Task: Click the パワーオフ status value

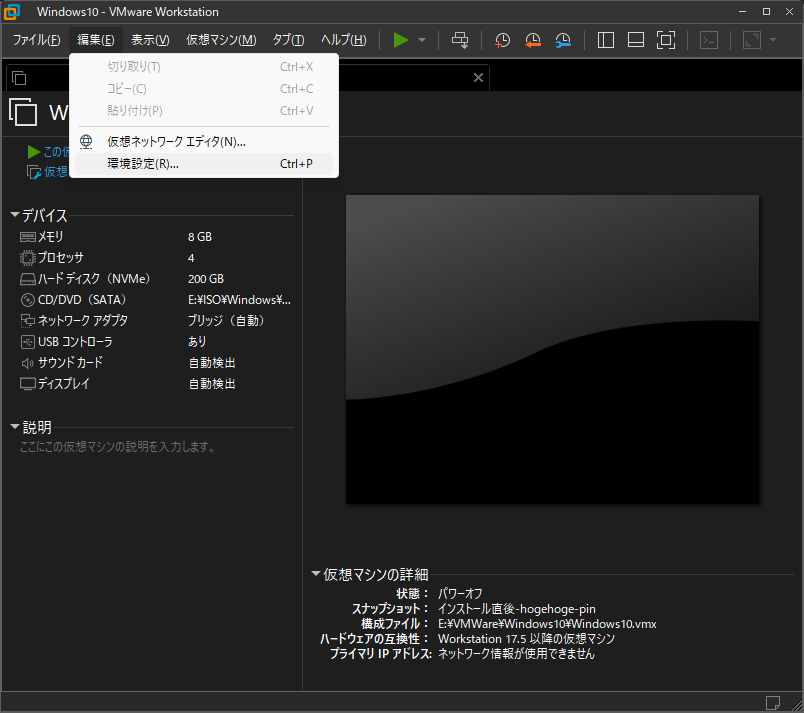Action: [x=460, y=594]
